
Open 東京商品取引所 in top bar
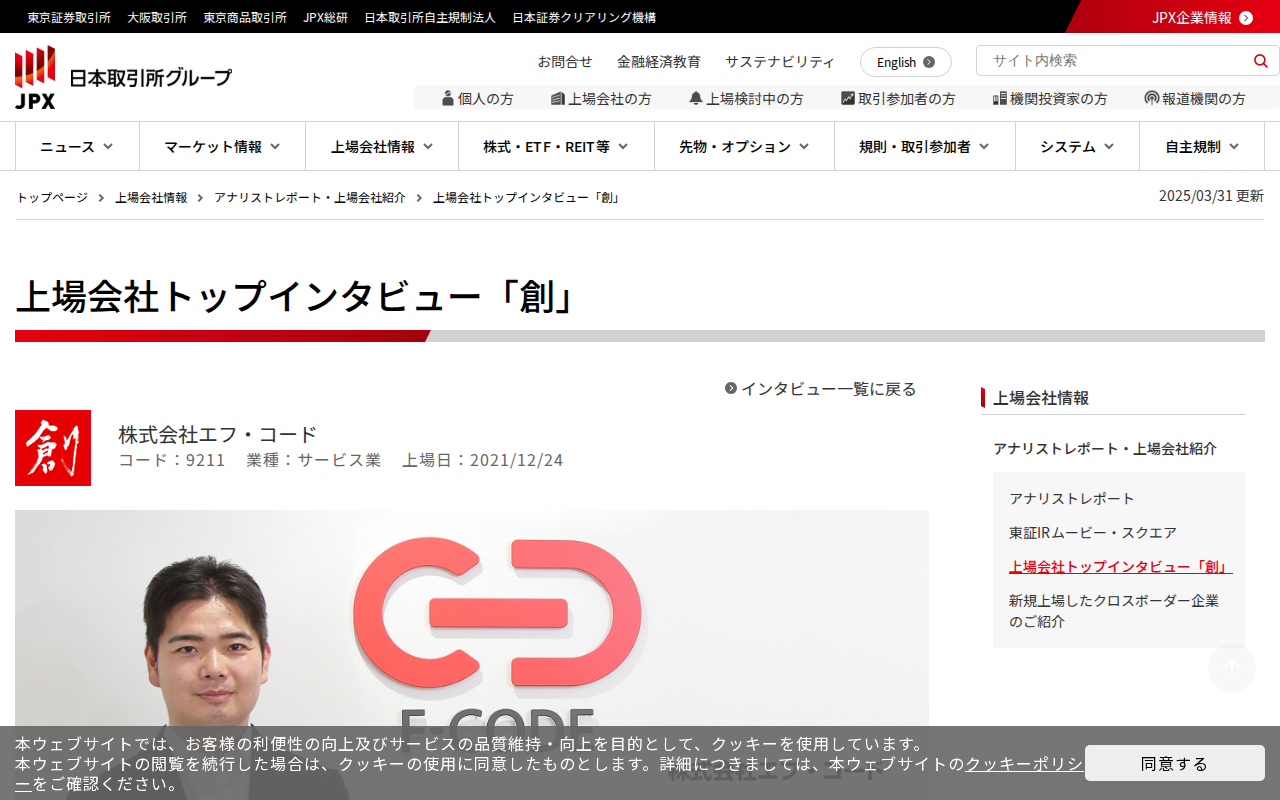pyautogui.click(x=245, y=17)
